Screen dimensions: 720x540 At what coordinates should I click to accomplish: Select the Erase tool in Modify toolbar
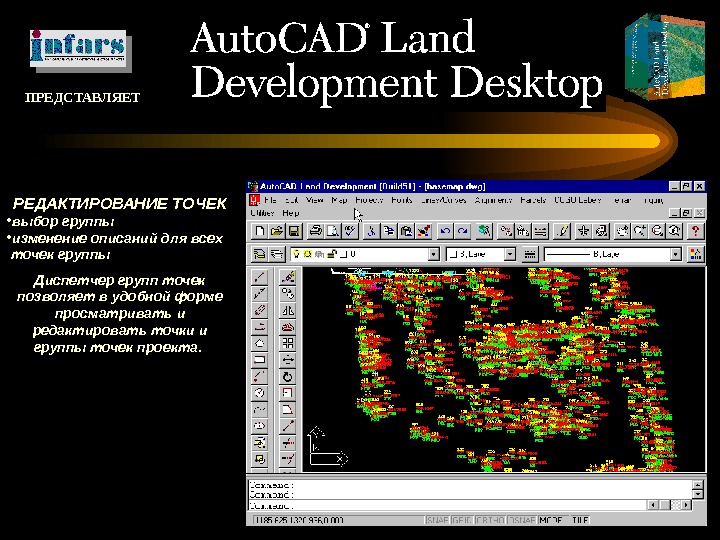coord(287,276)
